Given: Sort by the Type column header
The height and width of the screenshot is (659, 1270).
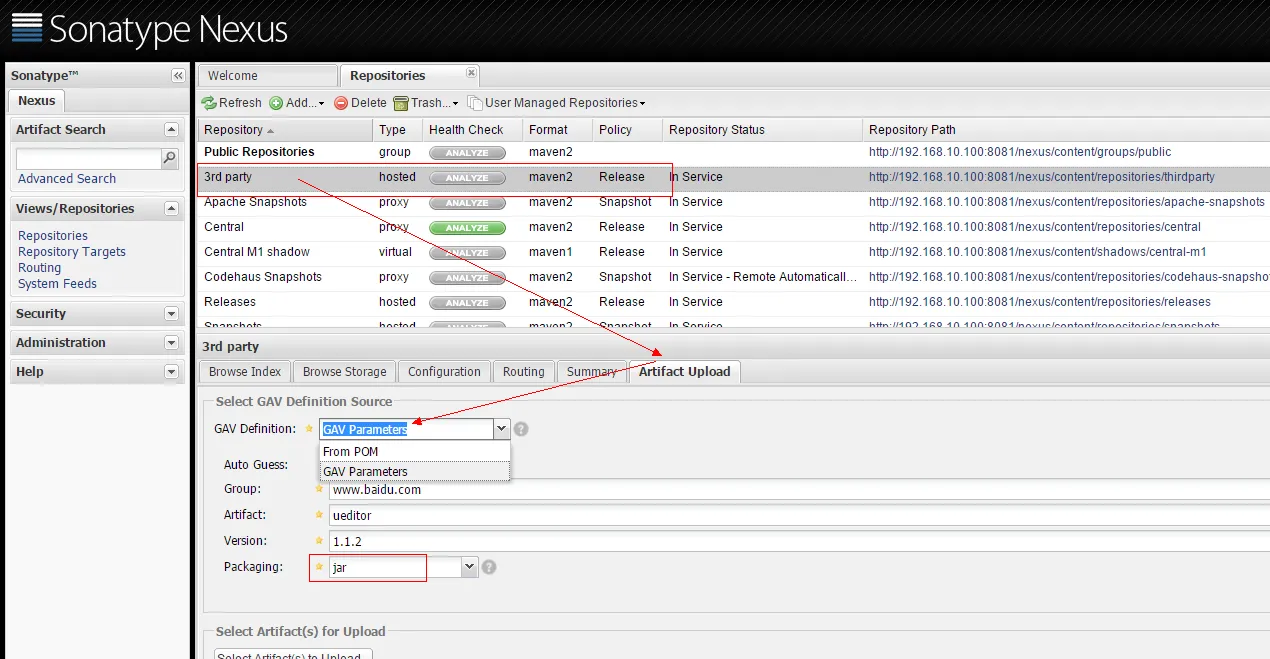Looking at the screenshot, I should point(398,130).
